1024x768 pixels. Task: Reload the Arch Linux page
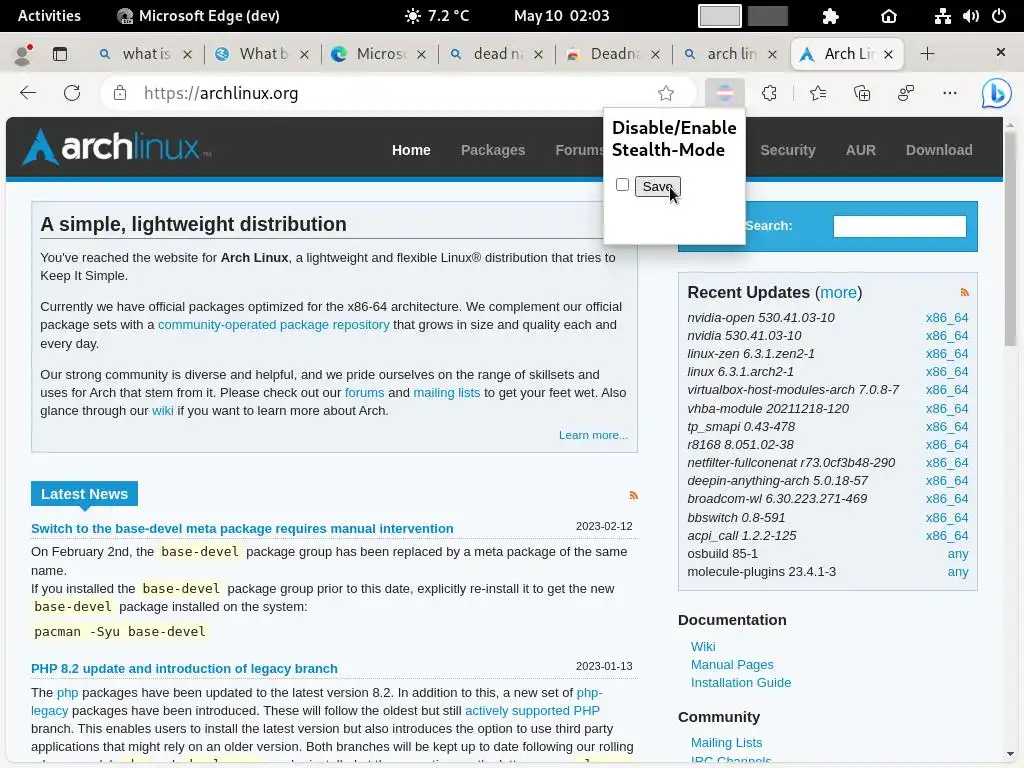(72, 93)
